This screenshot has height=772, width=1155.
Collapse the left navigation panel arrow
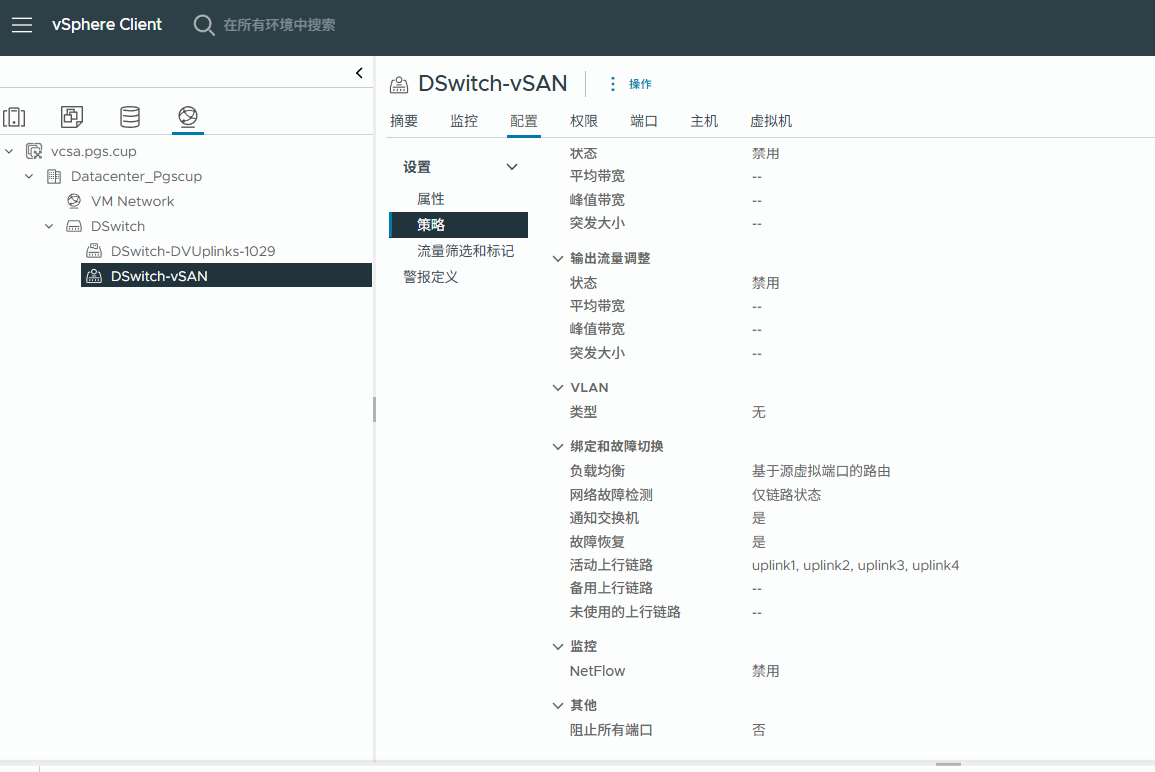[x=359, y=73]
